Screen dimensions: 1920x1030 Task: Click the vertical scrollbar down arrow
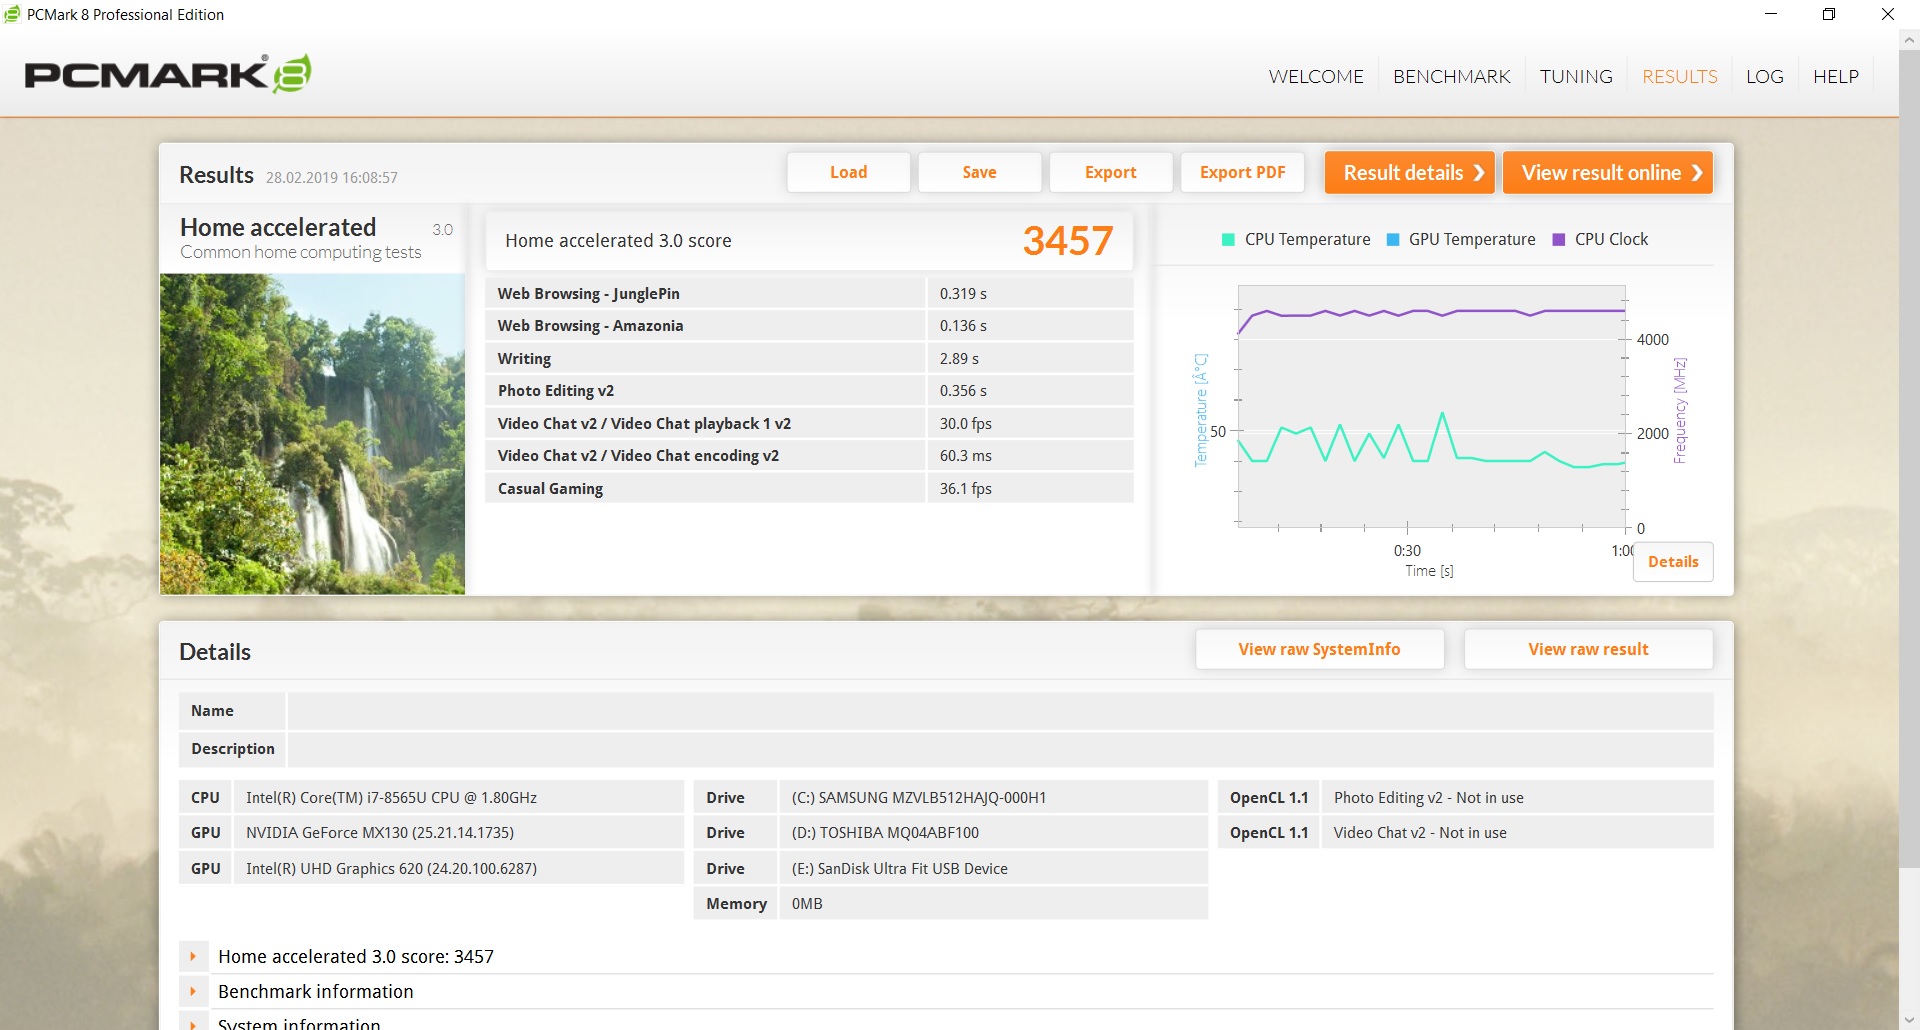coord(1908,1019)
